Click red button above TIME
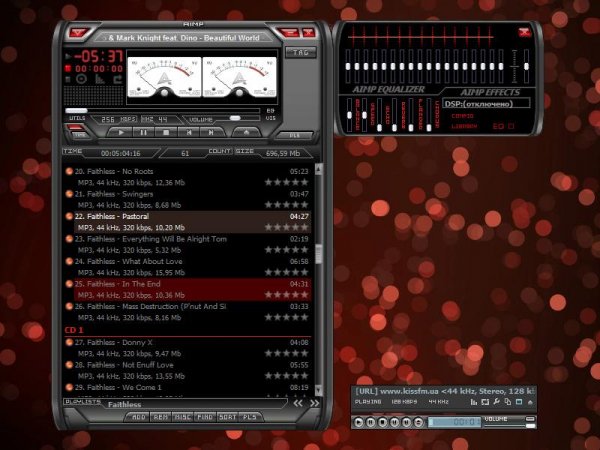 tap(75, 127)
